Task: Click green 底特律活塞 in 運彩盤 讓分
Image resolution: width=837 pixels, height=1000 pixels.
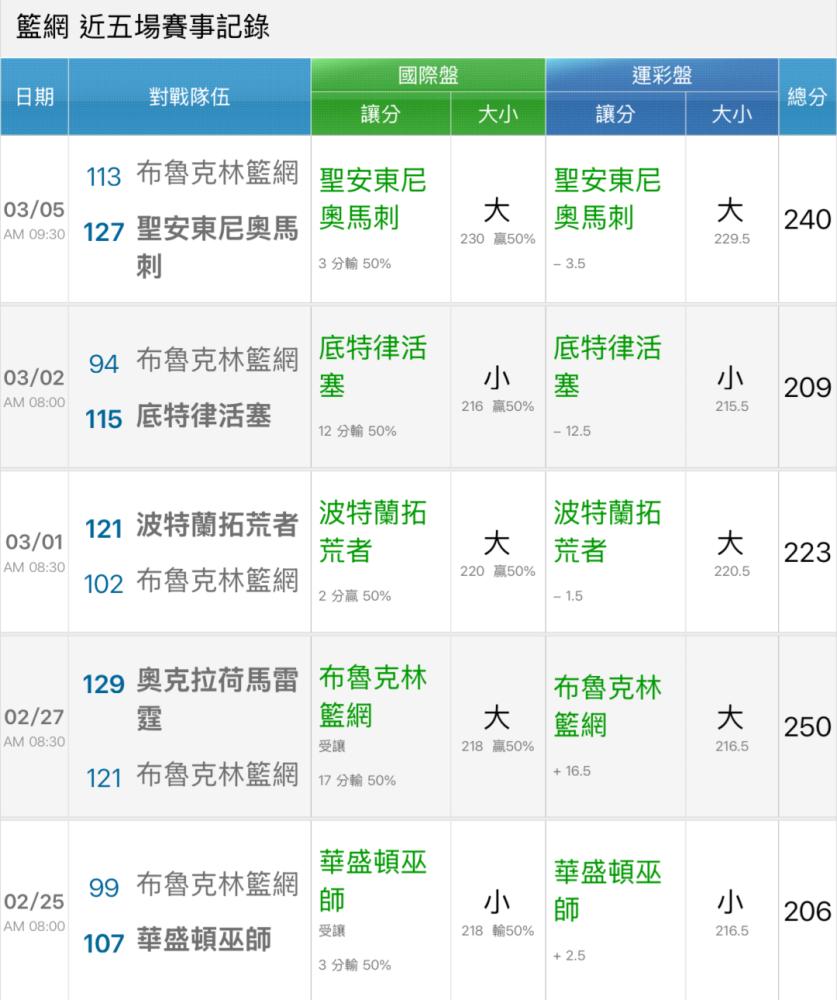Action: pos(607,367)
